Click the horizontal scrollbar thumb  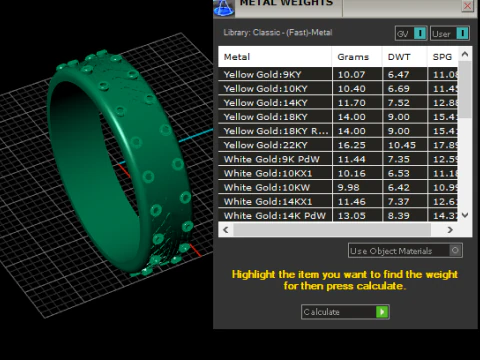pos(332,230)
